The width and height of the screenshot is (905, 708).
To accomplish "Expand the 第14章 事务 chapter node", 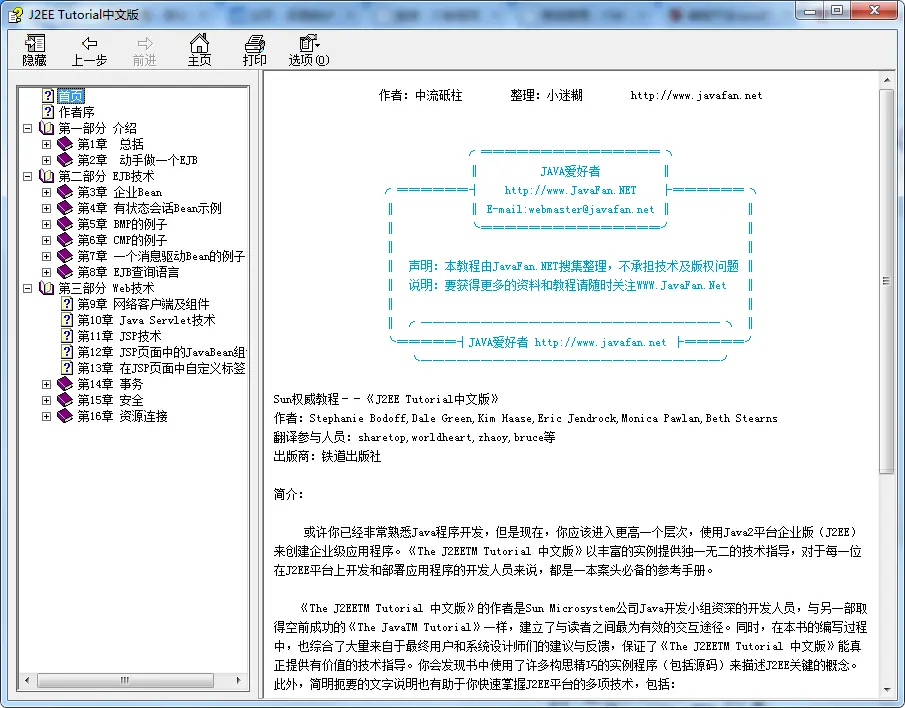I will (x=46, y=384).
